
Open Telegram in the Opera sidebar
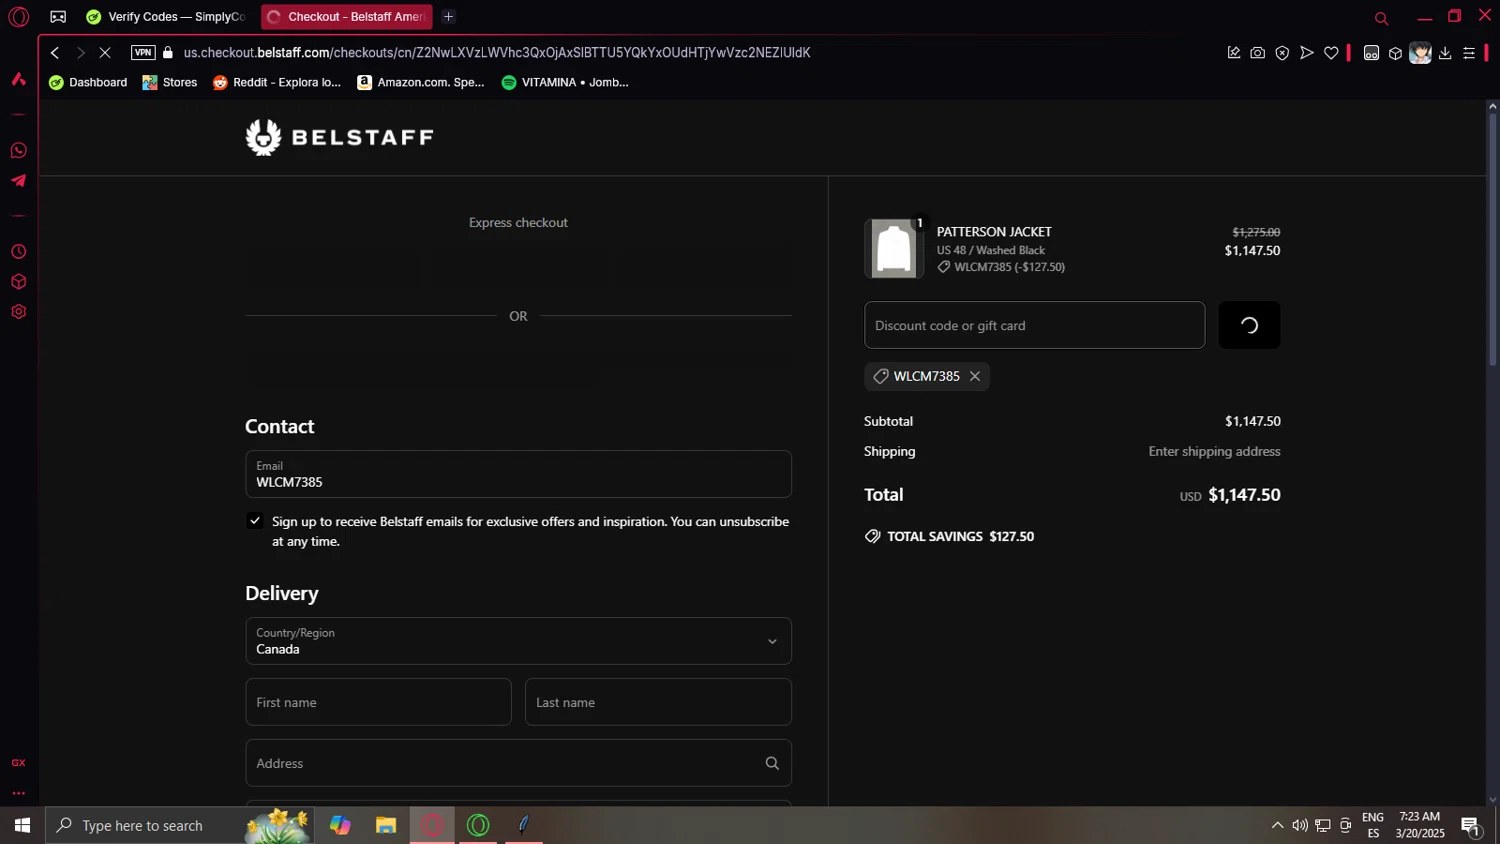(18, 181)
